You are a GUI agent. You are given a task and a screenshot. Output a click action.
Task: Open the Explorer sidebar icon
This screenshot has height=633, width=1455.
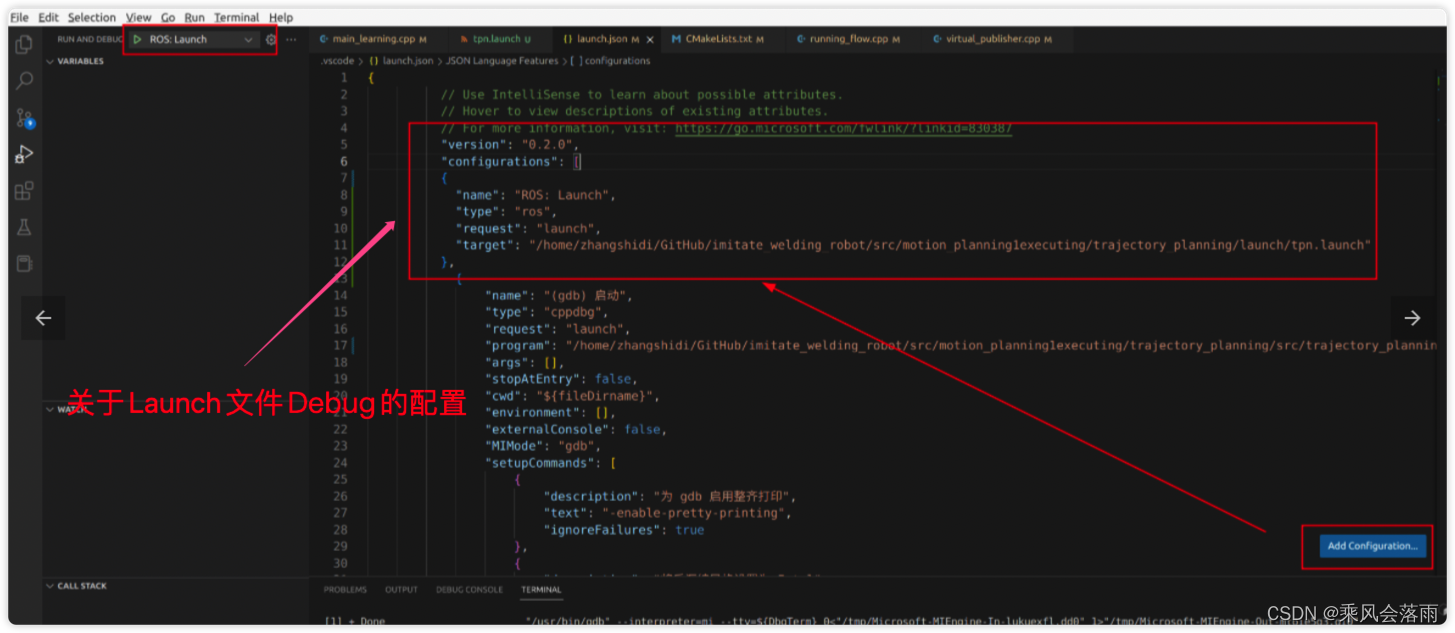click(x=24, y=44)
